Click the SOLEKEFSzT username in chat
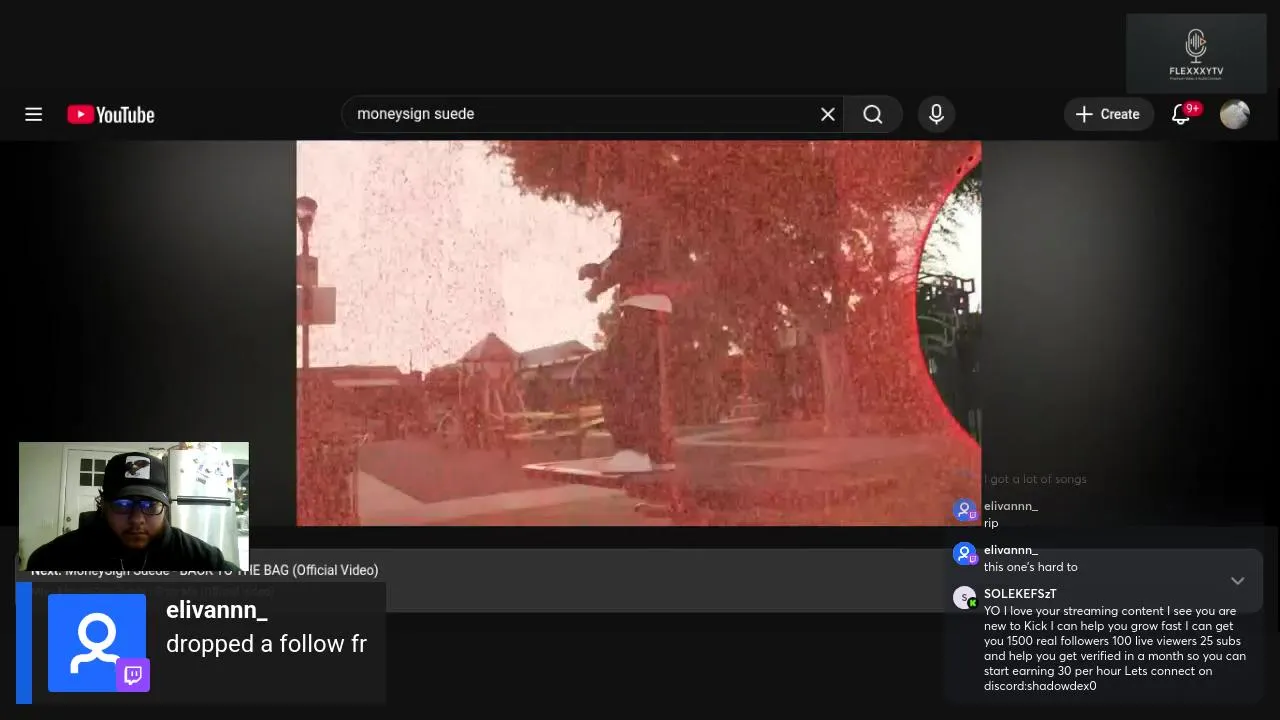This screenshot has height=720, width=1280. click(x=1020, y=594)
